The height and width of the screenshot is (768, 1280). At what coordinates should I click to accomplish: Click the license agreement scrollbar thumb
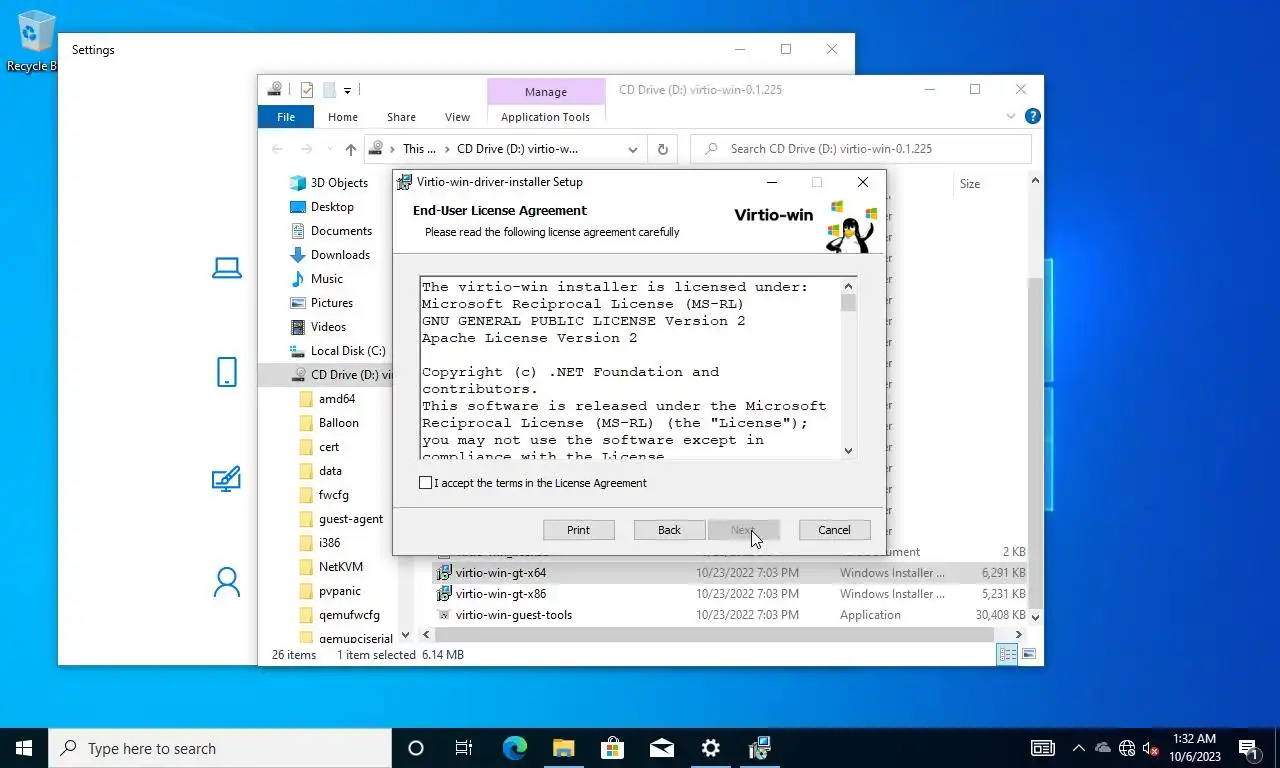848,303
